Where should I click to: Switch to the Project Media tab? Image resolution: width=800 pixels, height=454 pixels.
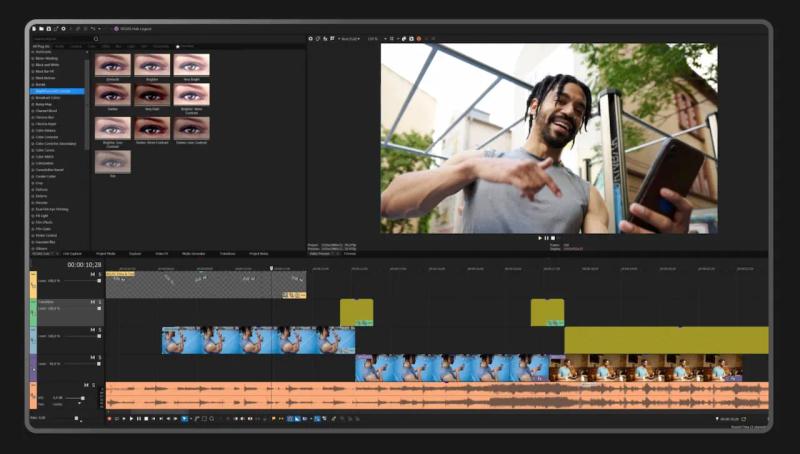tap(106, 254)
